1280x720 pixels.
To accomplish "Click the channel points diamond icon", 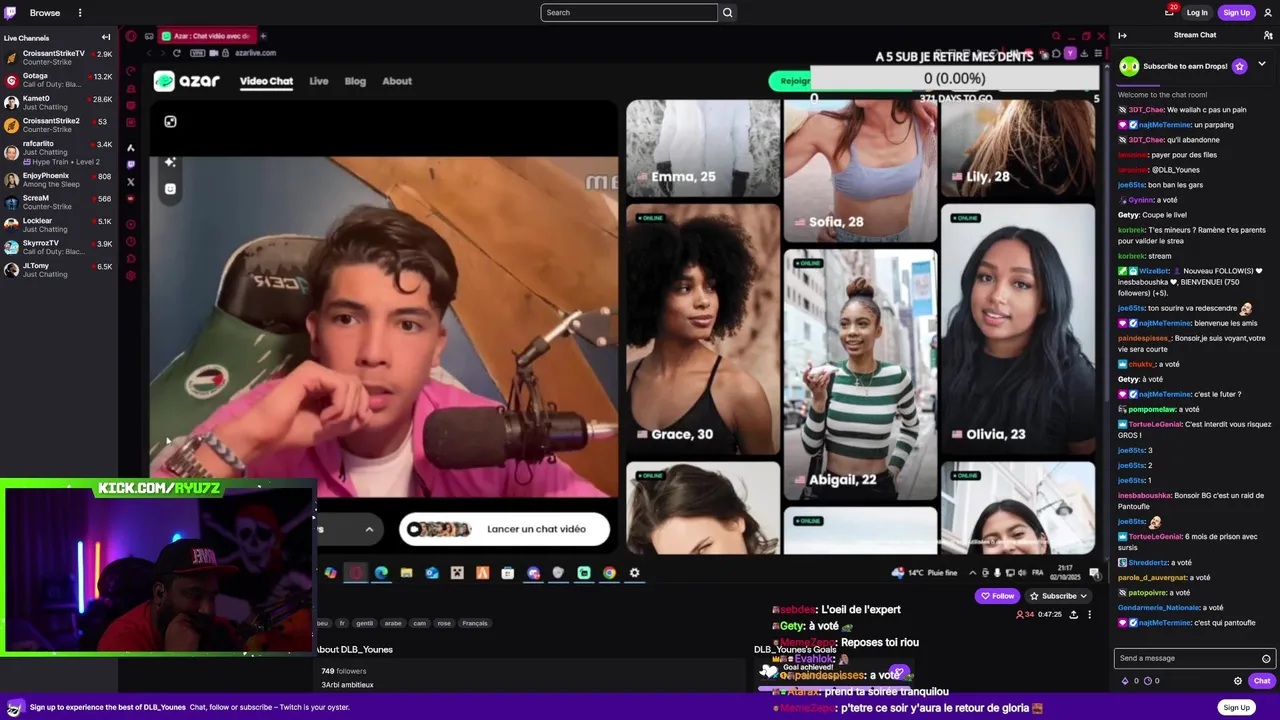I will pos(1125,681).
